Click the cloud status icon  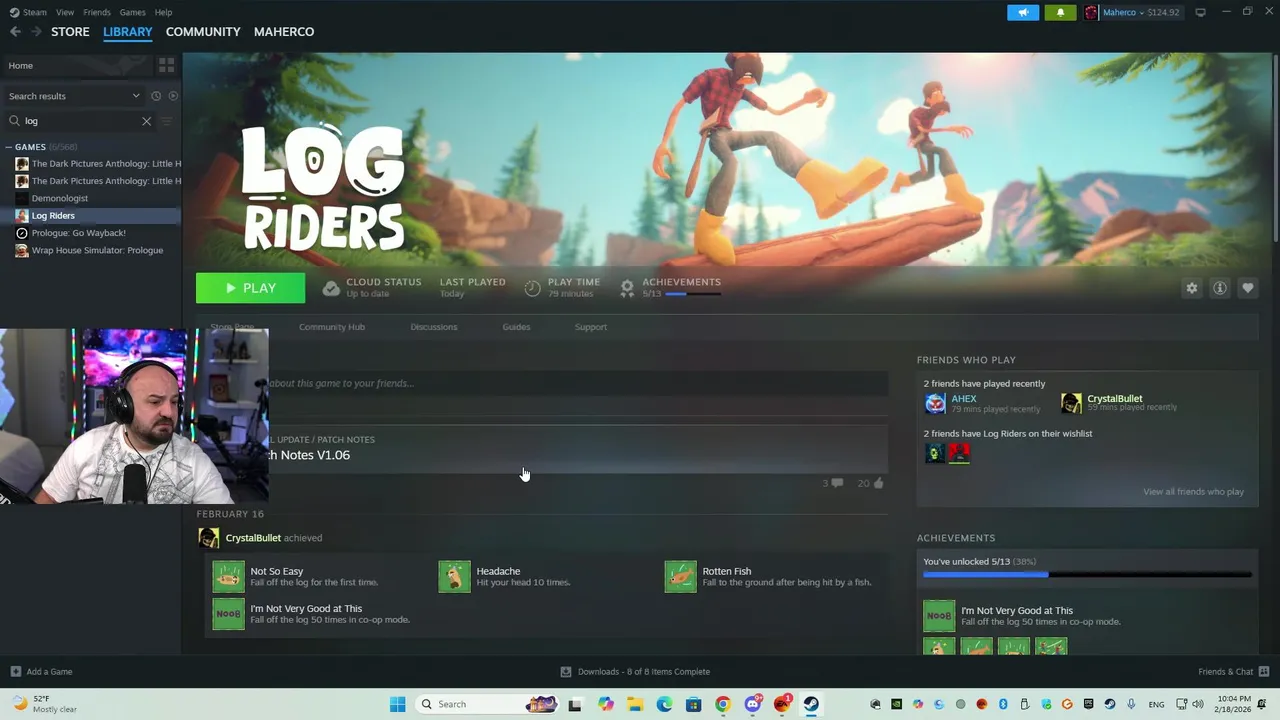tap(331, 288)
